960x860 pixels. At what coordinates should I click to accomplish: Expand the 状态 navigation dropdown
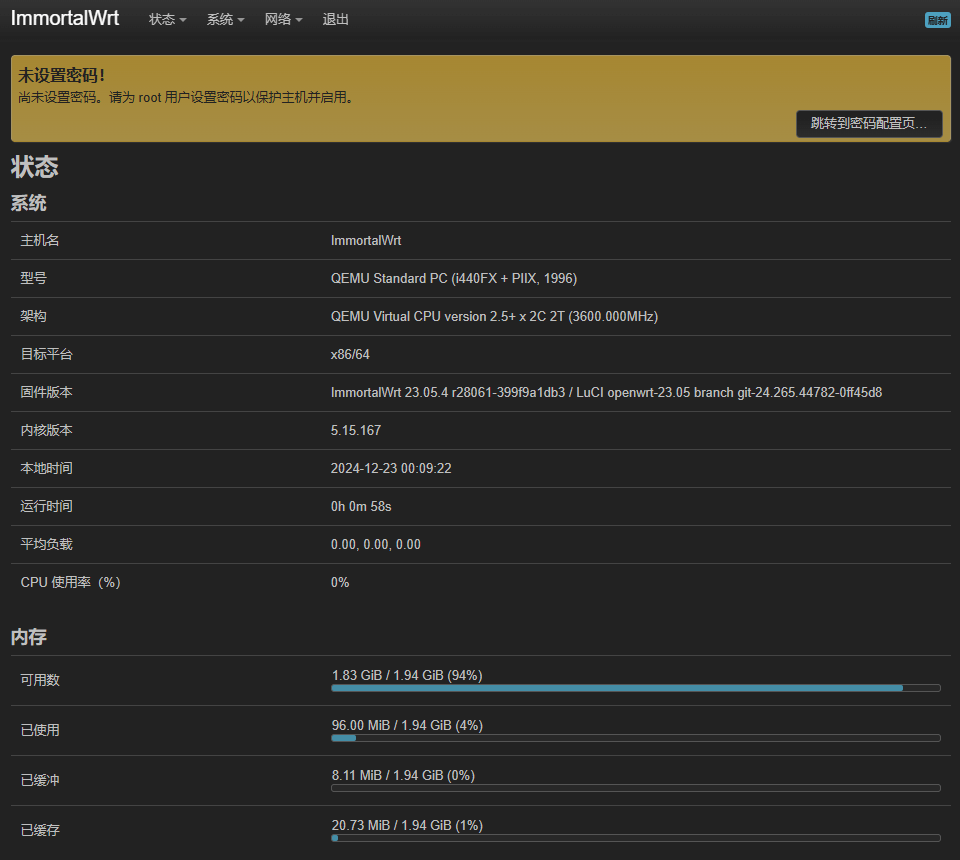tap(167, 20)
